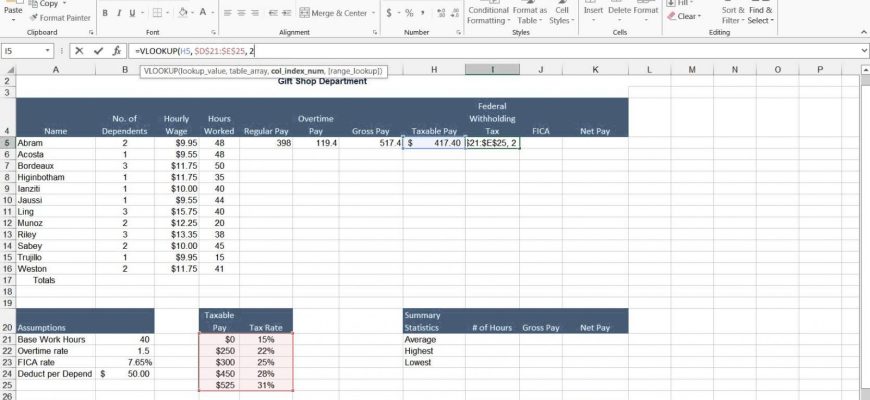Open Conditional Formatting menu
Screen dimensions: 870x400
point(488,14)
